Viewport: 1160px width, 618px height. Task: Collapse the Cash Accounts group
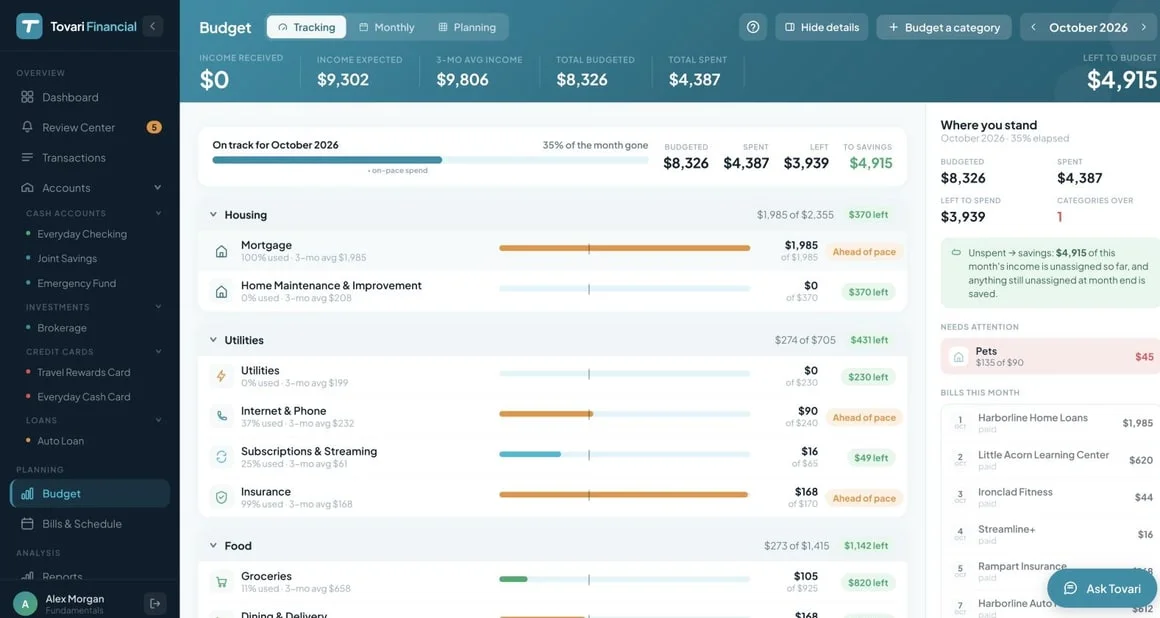[x=158, y=213]
